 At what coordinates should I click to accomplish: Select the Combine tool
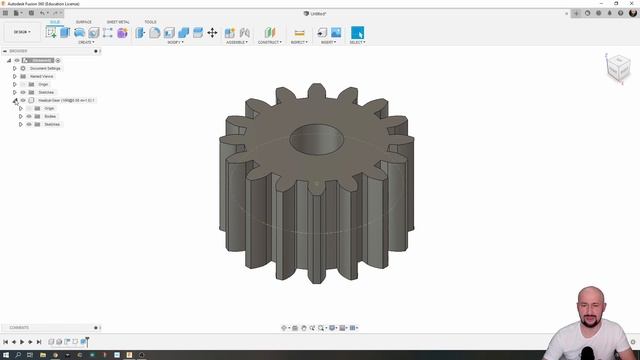[x=183, y=33]
